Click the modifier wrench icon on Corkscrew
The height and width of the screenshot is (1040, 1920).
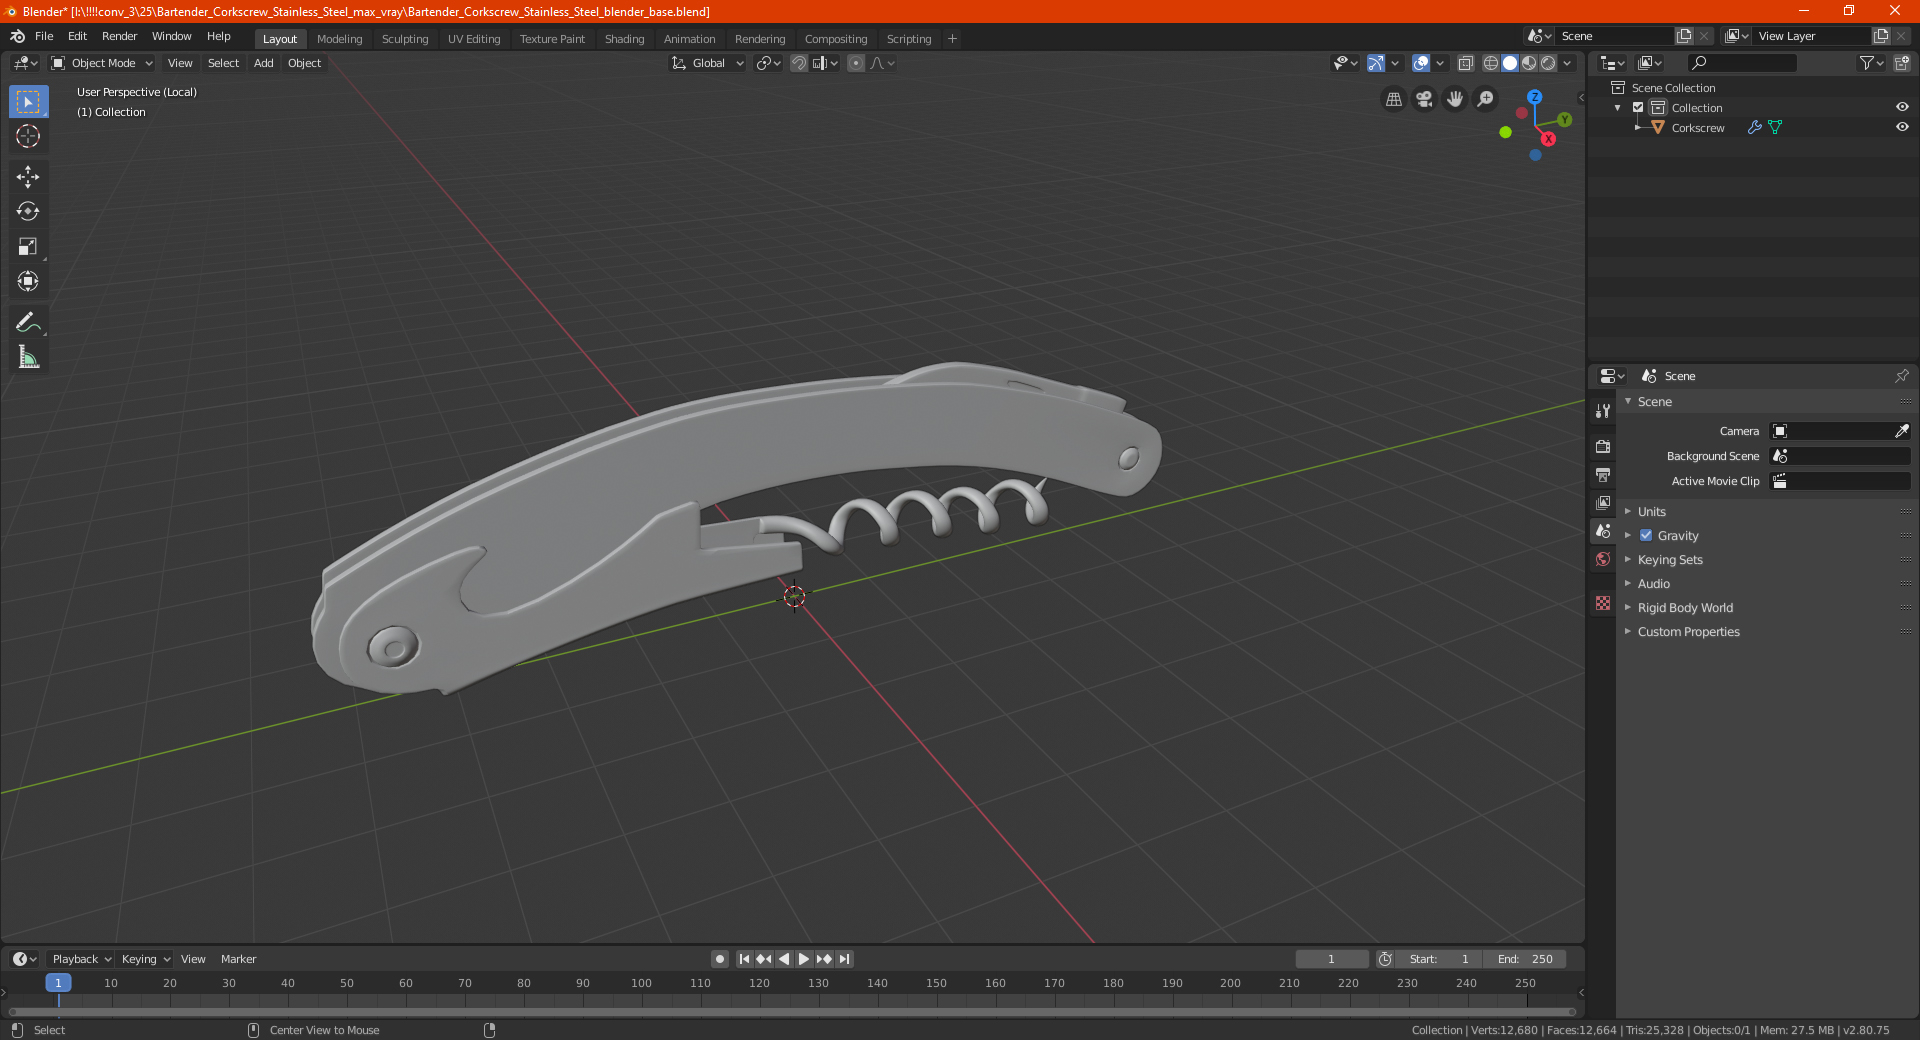[x=1754, y=128]
